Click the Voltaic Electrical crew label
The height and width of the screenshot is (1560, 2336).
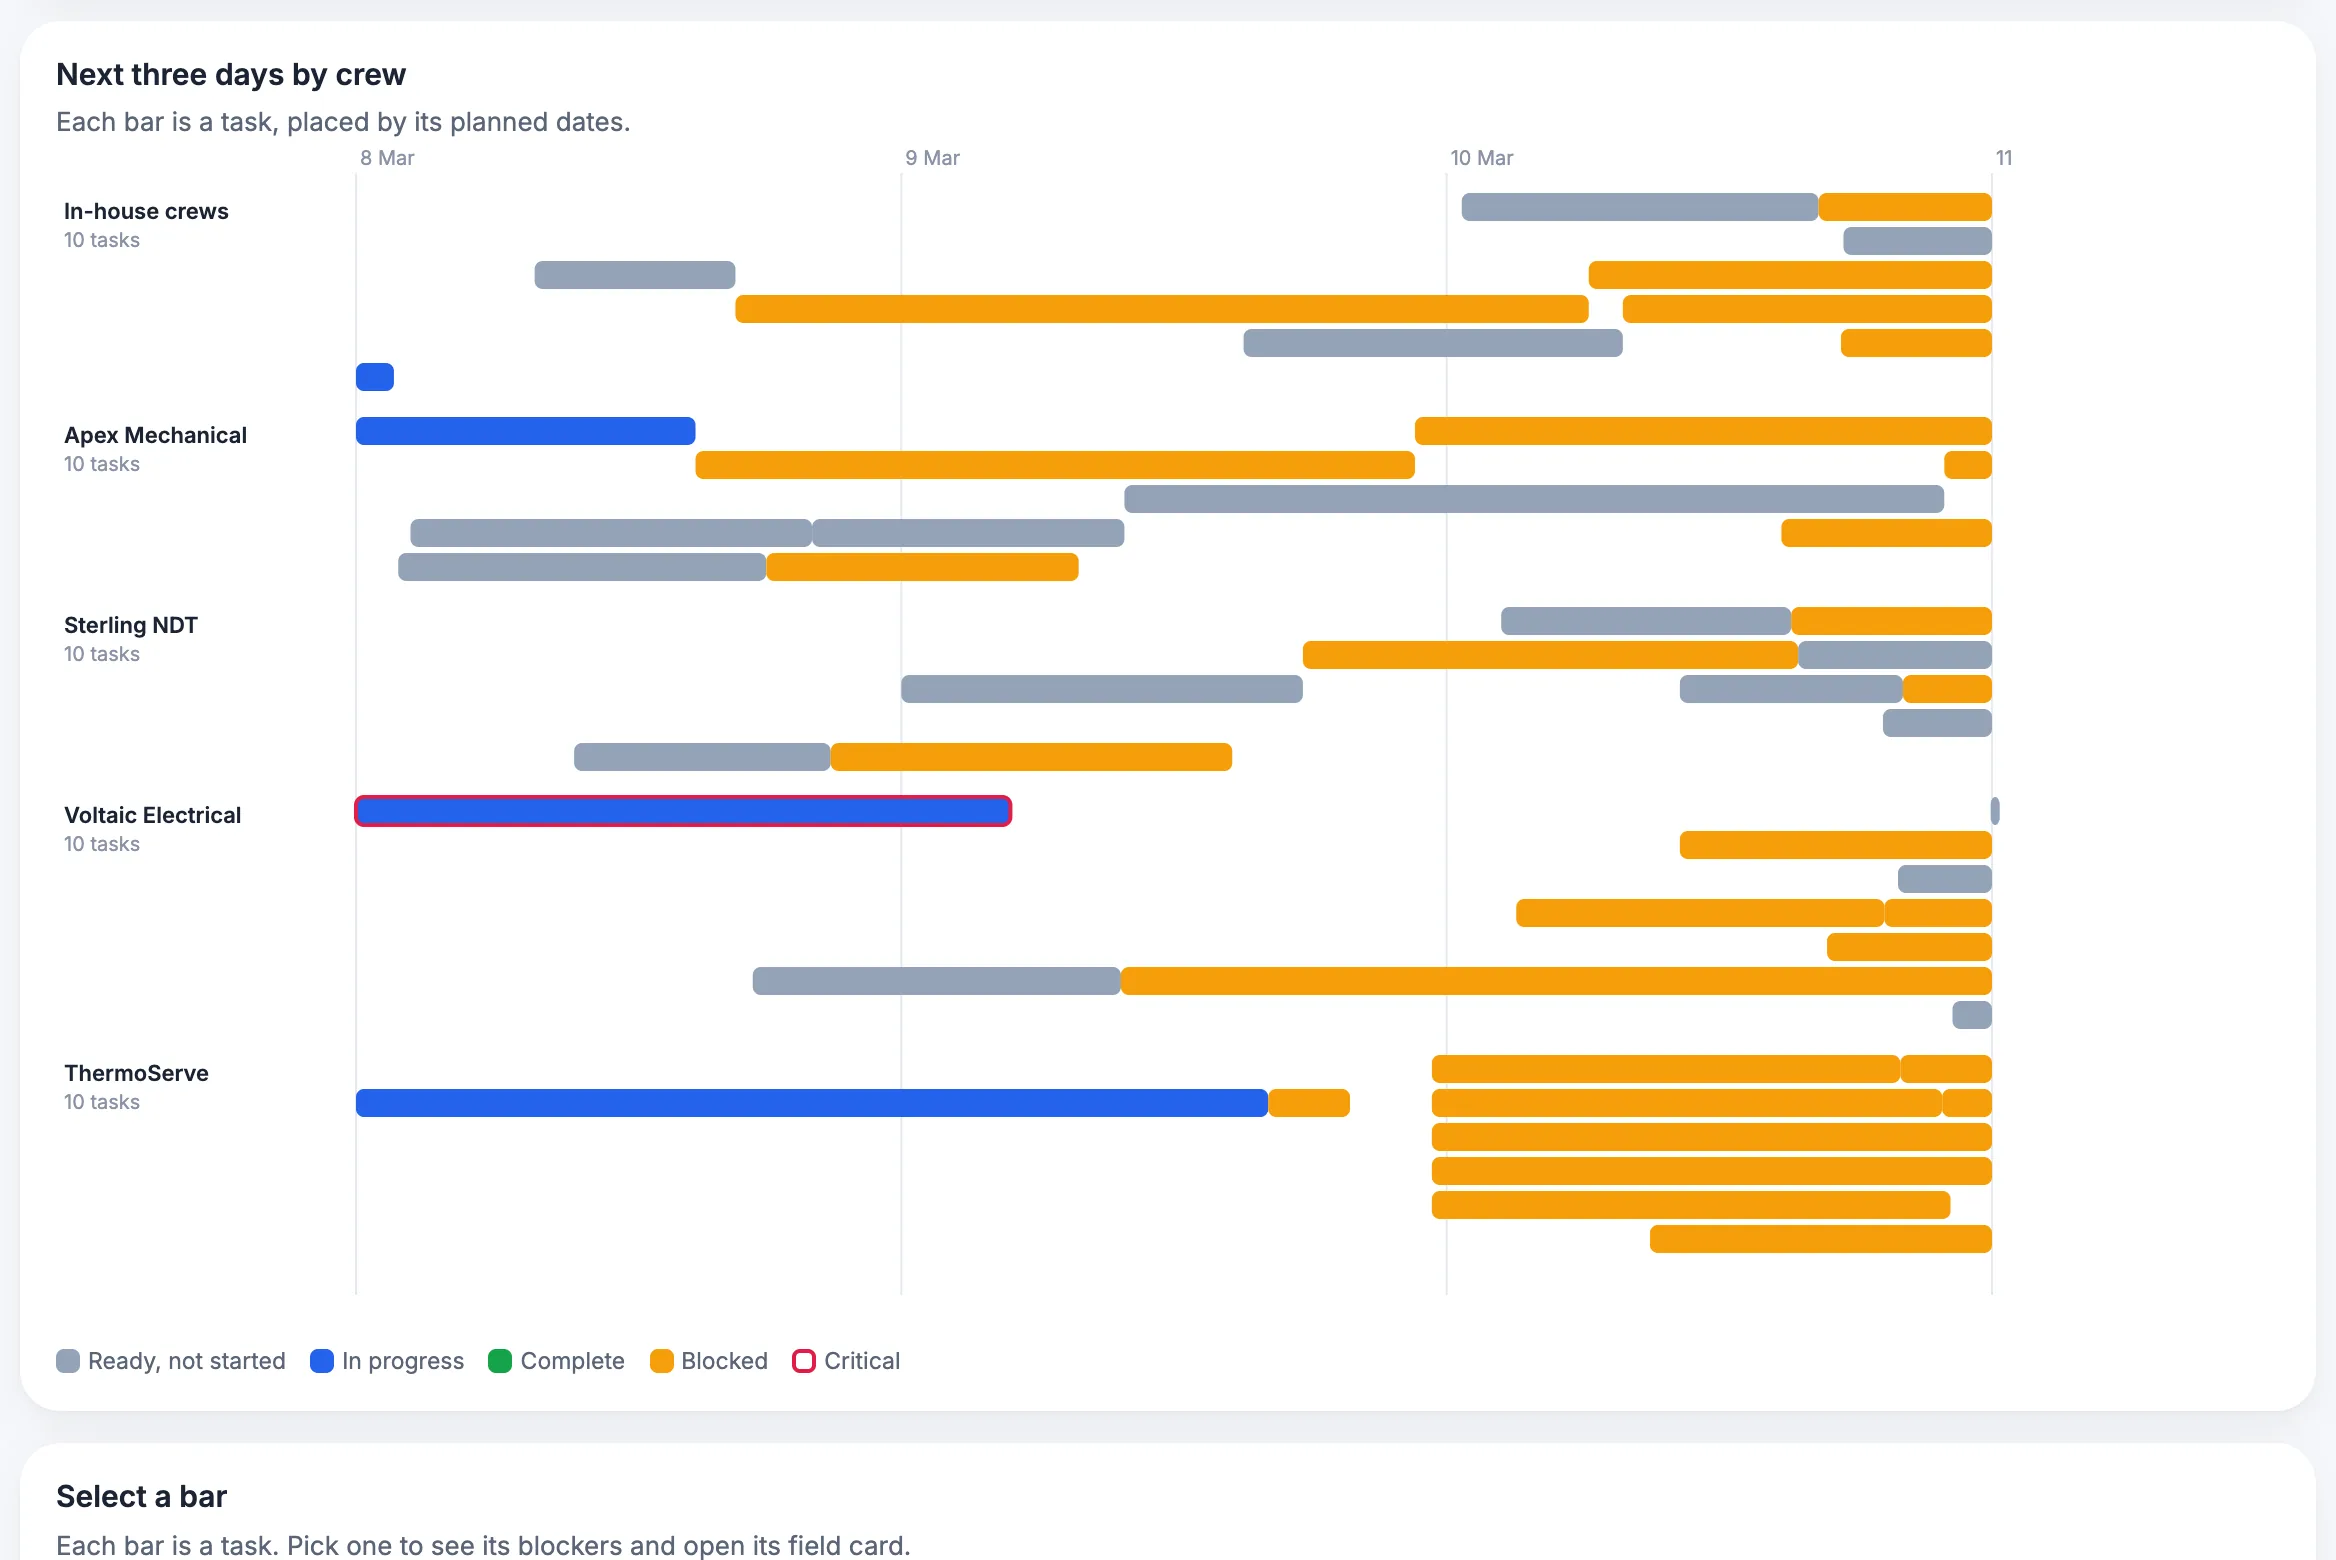coord(152,815)
